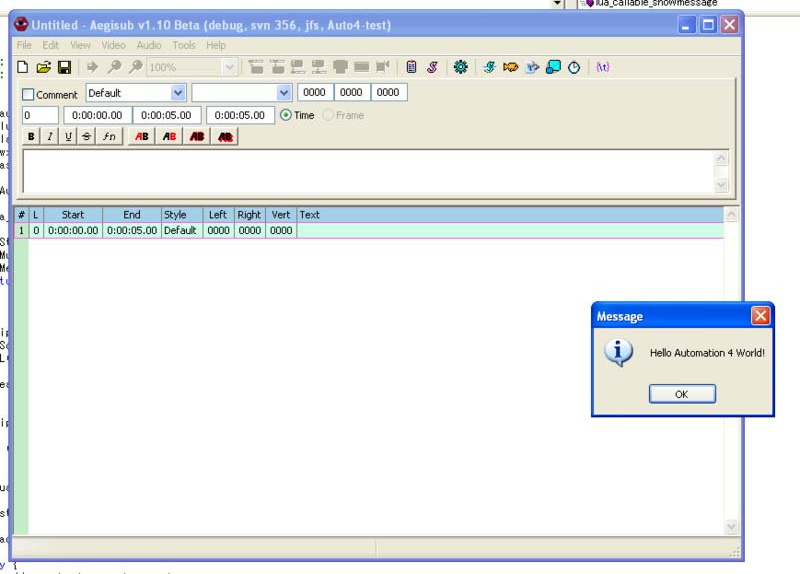Select the Time radio button

(286, 115)
